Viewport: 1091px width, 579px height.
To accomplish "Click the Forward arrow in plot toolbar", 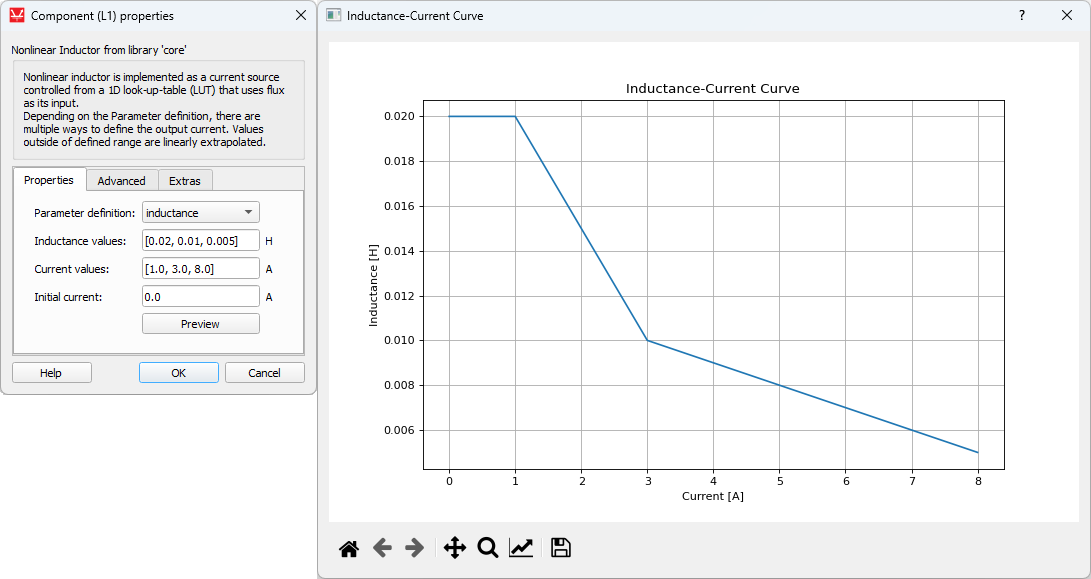I will tap(415, 548).
